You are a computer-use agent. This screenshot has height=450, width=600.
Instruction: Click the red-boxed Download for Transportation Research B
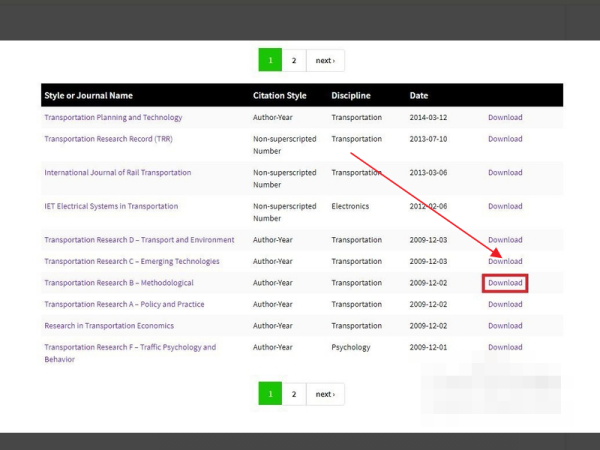click(x=504, y=283)
